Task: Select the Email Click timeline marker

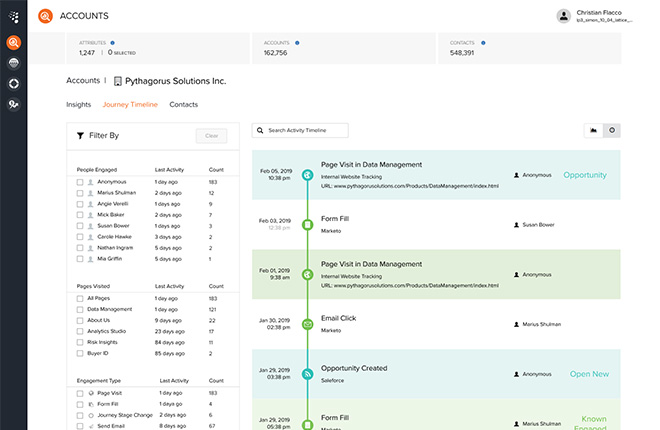Action: pos(308,324)
